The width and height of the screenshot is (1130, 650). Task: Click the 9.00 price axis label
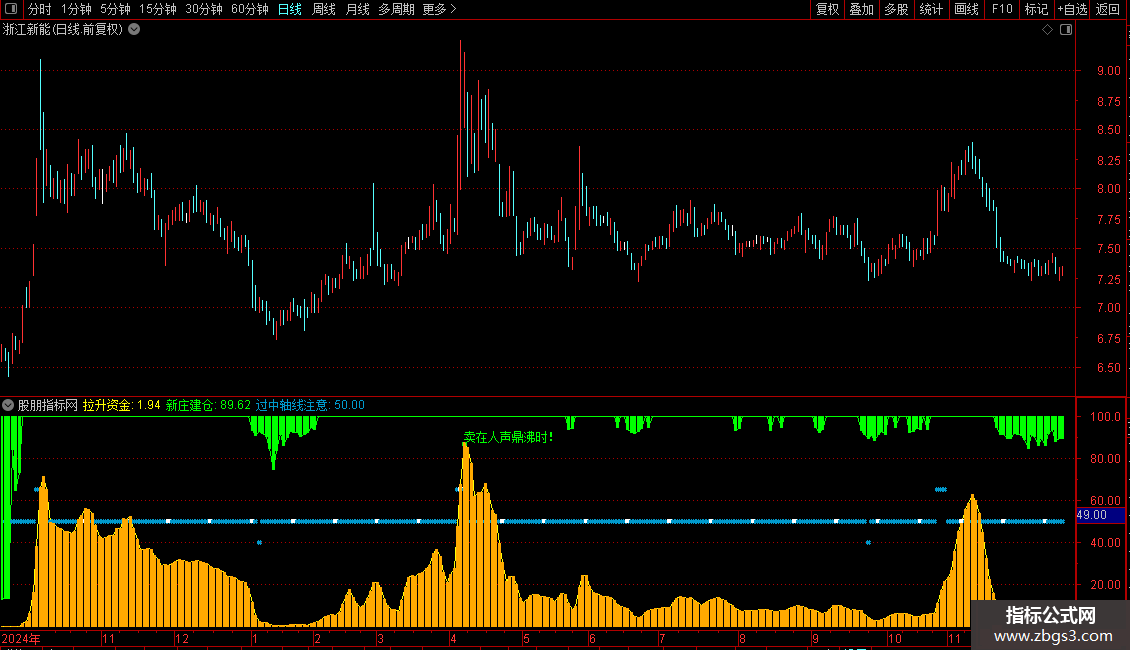[1108, 71]
